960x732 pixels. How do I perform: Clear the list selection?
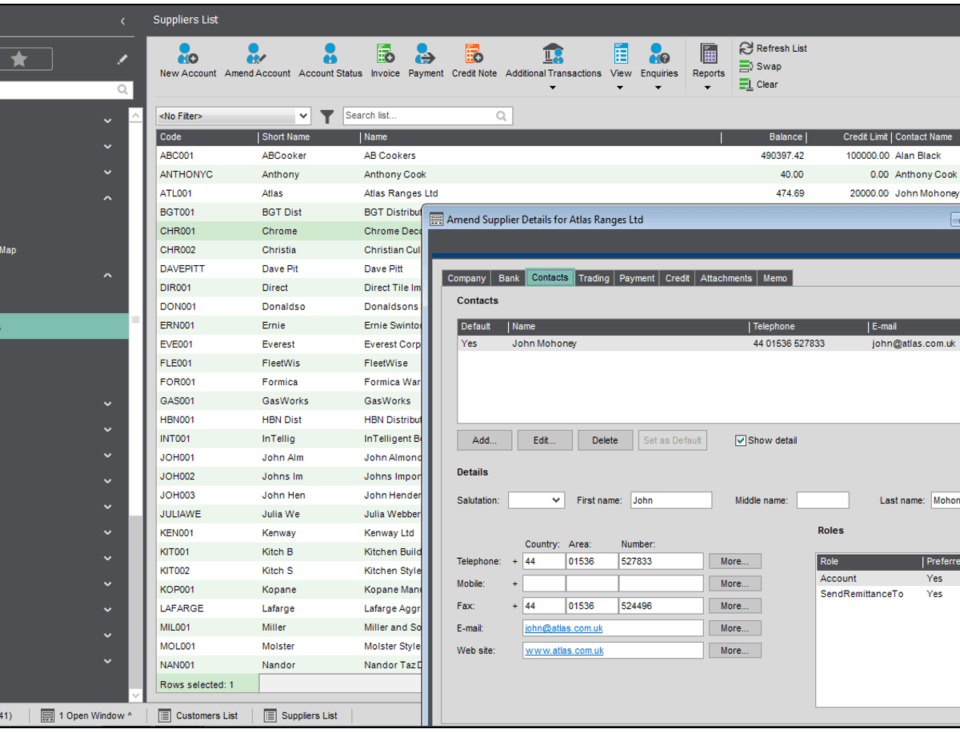click(x=759, y=84)
